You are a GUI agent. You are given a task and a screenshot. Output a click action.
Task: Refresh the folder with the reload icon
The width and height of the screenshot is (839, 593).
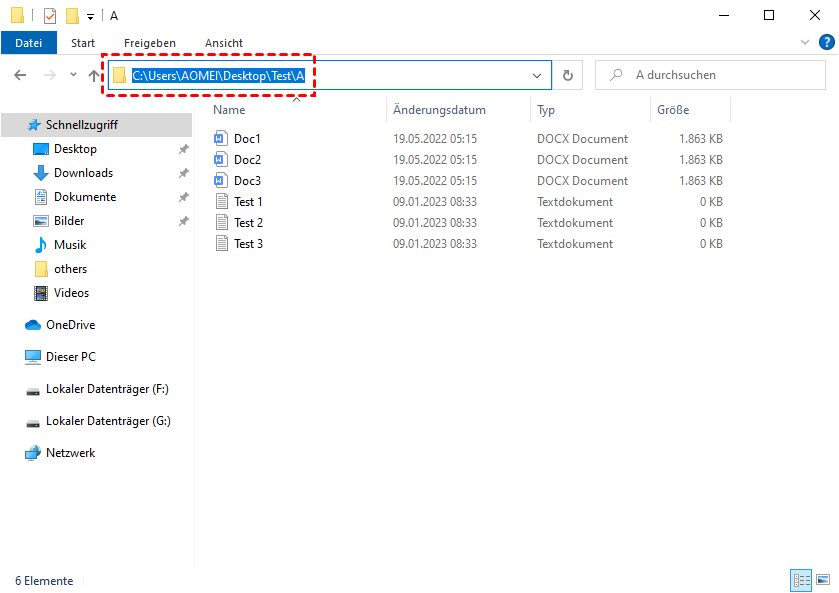pyautogui.click(x=568, y=75)
